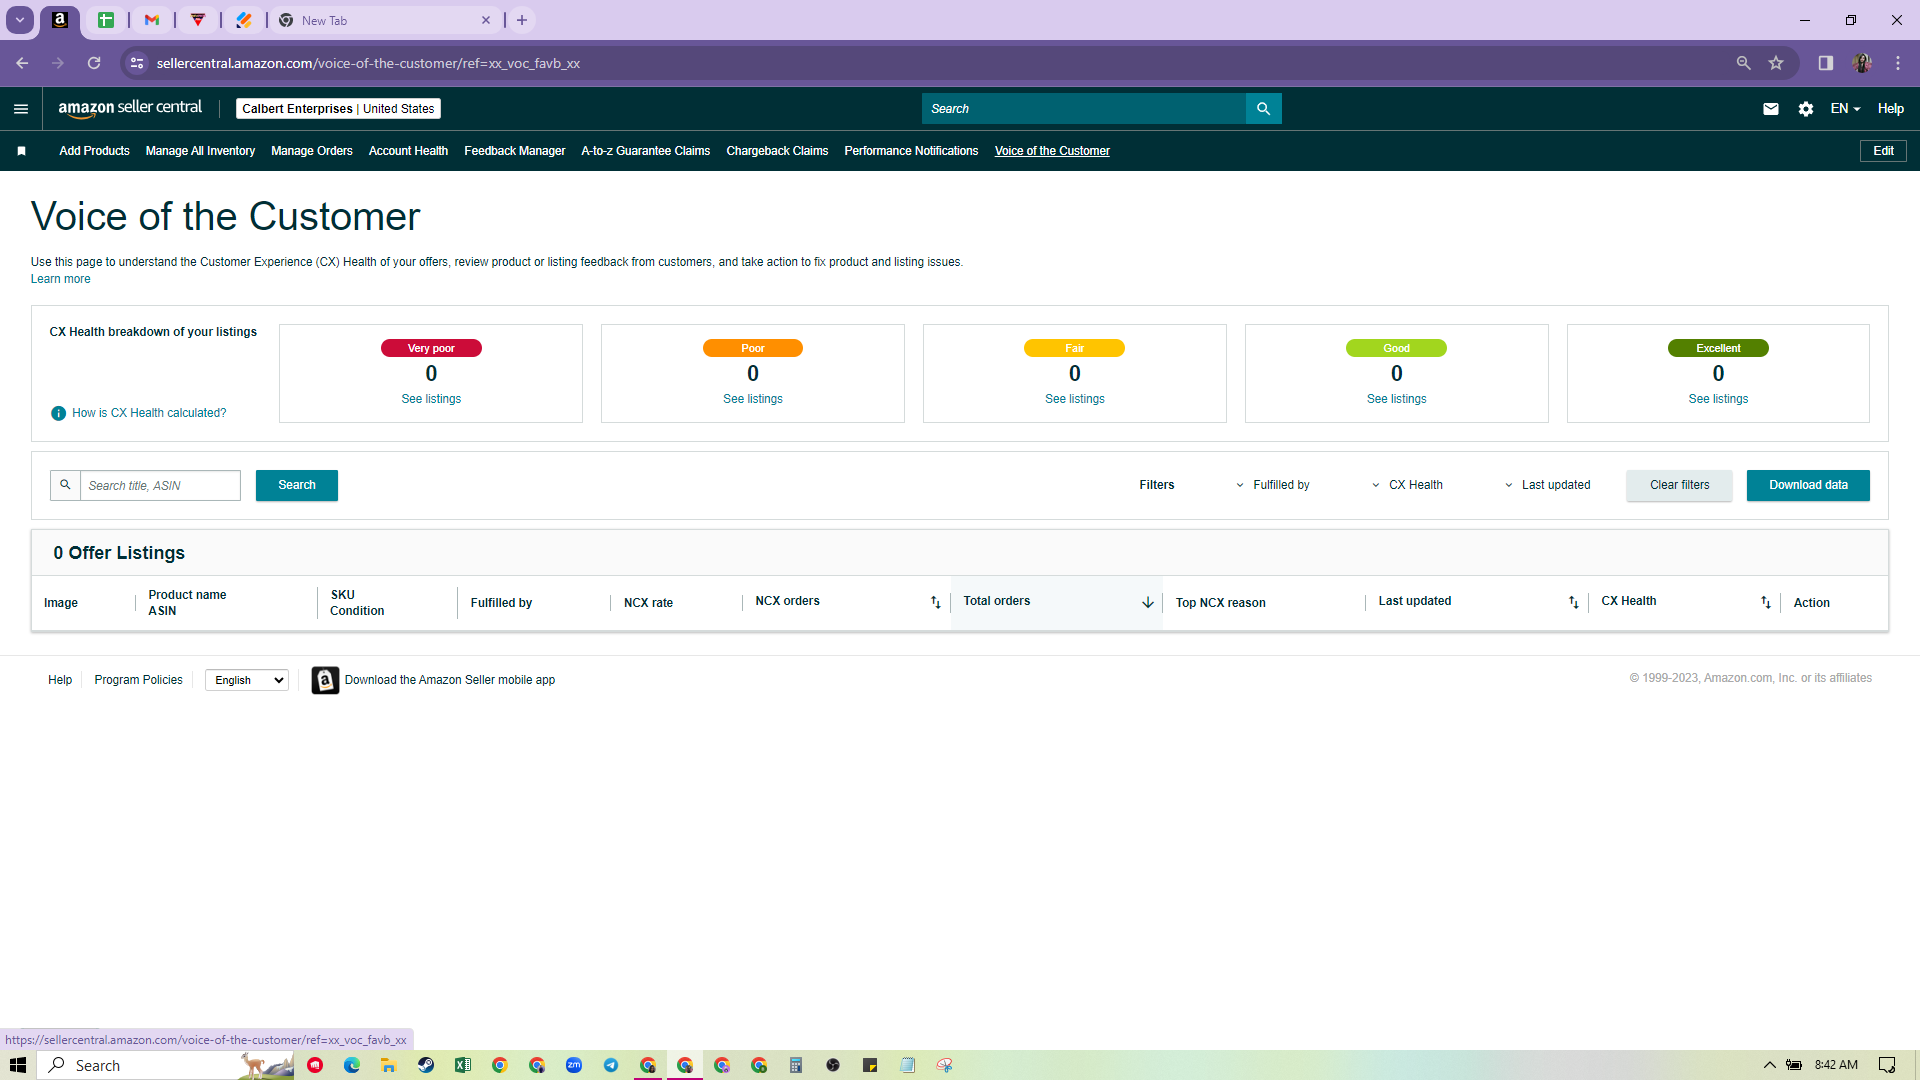This screenshot has width=1920, height=1080.
Task: Open Manage All Inventory
Action: (200, 151)
